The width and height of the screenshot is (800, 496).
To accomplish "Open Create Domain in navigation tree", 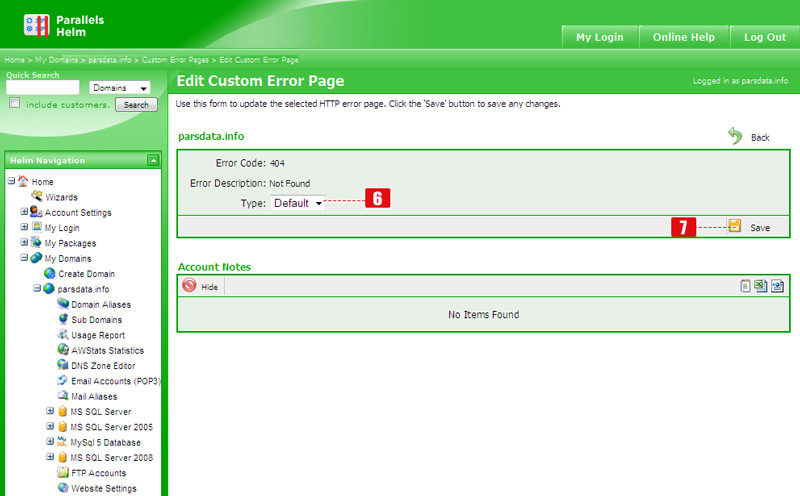I will pos(86,274).
